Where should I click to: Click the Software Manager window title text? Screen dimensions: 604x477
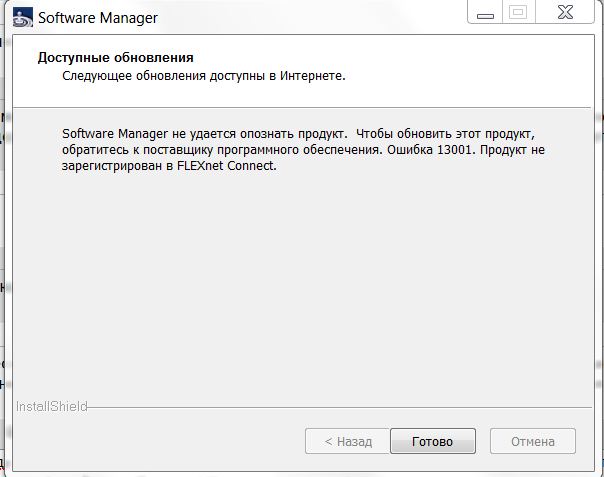pos(97,18)
